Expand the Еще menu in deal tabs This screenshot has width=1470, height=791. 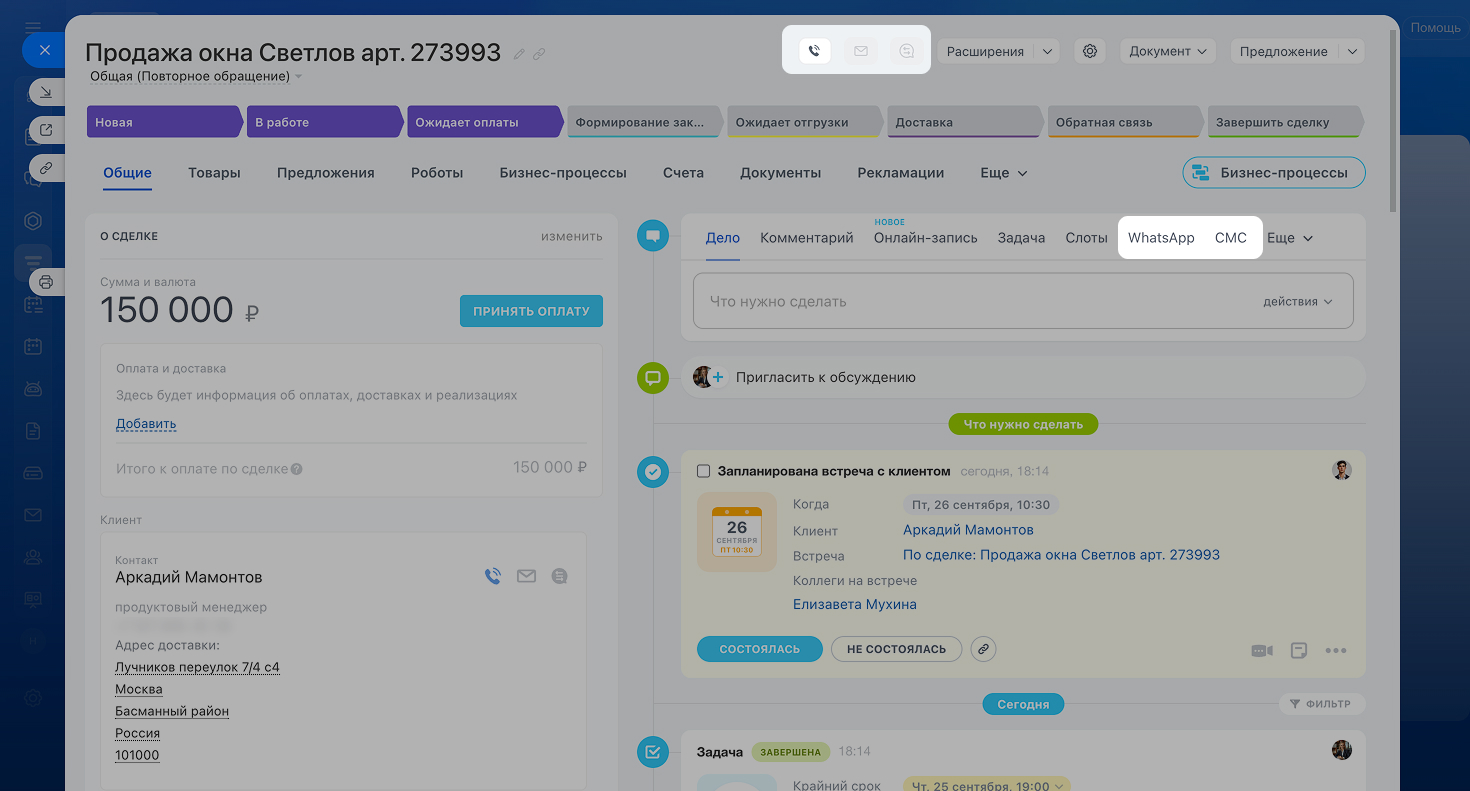1004,173
